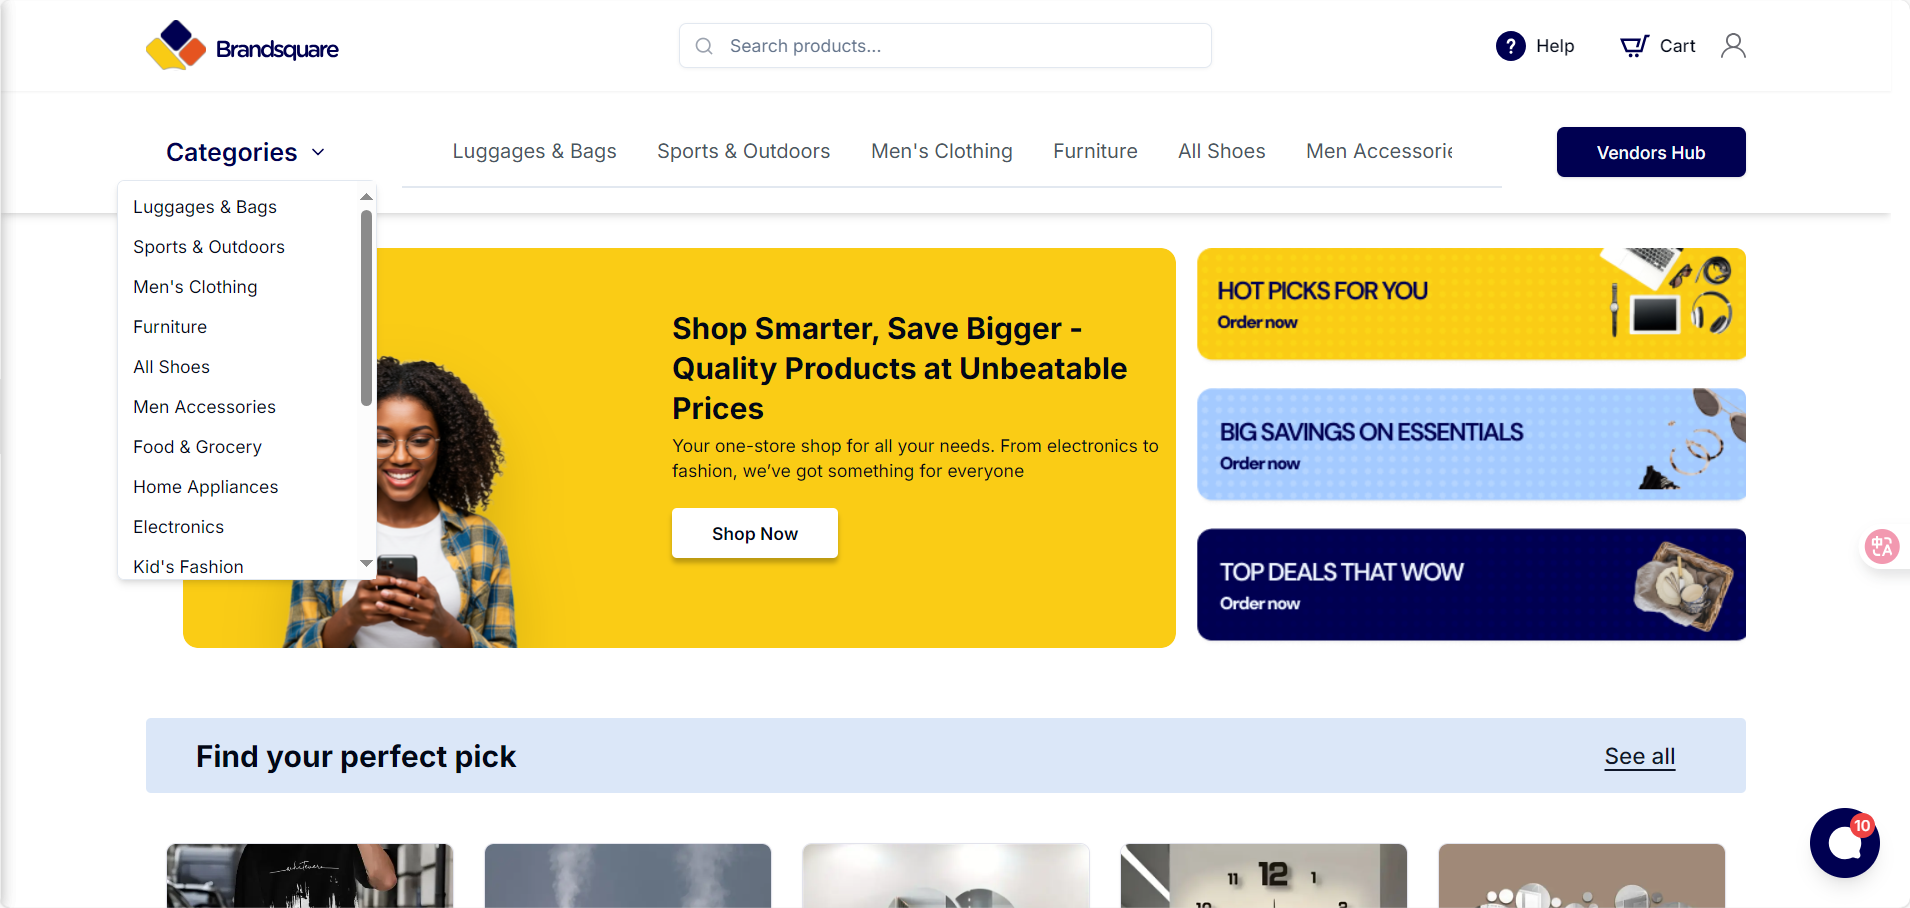Choose Electronics from the categories menu

pyautogui.click(x=178, y=527)
